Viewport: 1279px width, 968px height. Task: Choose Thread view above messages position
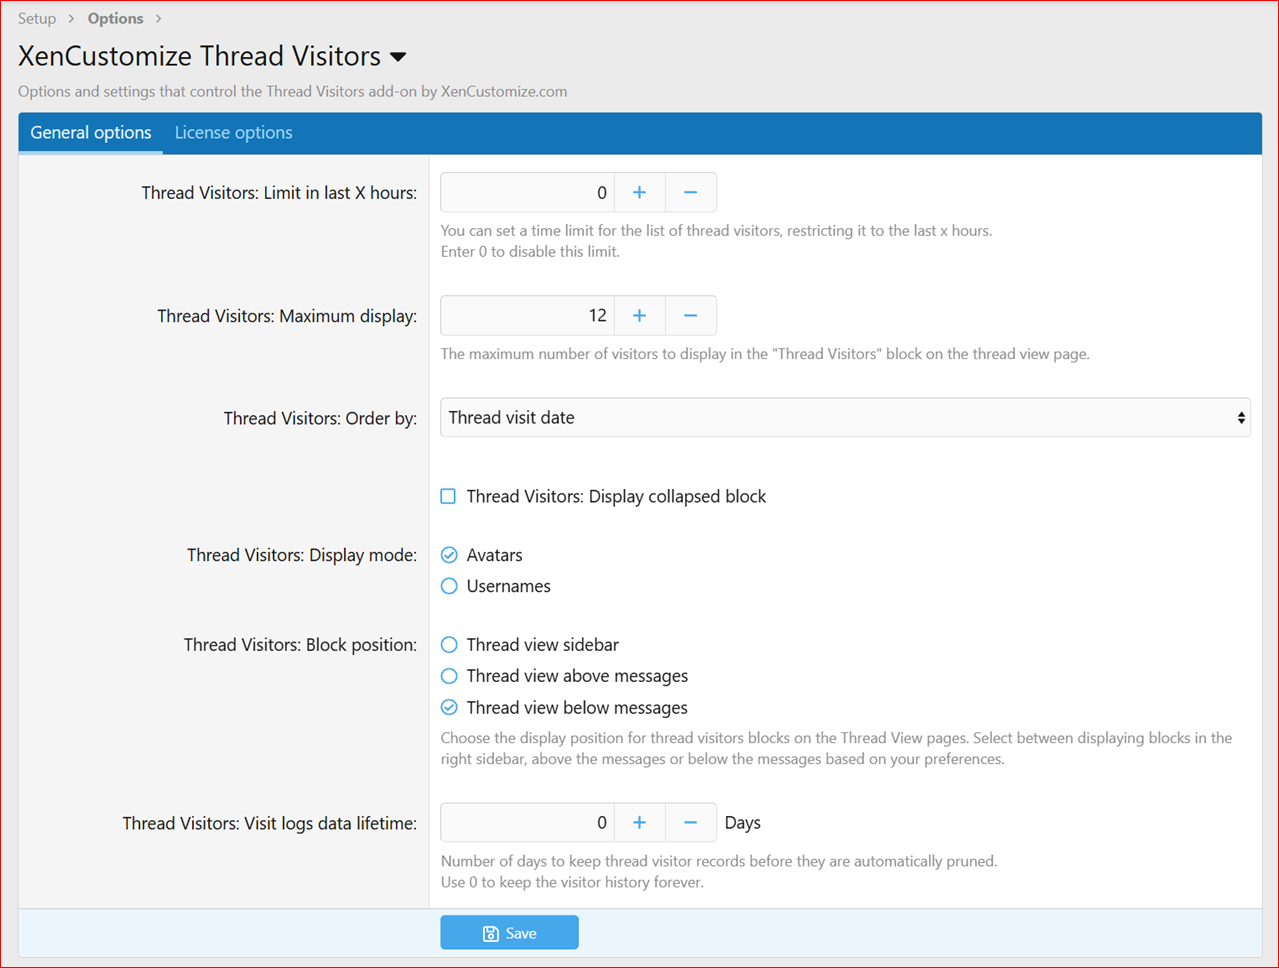449,676
